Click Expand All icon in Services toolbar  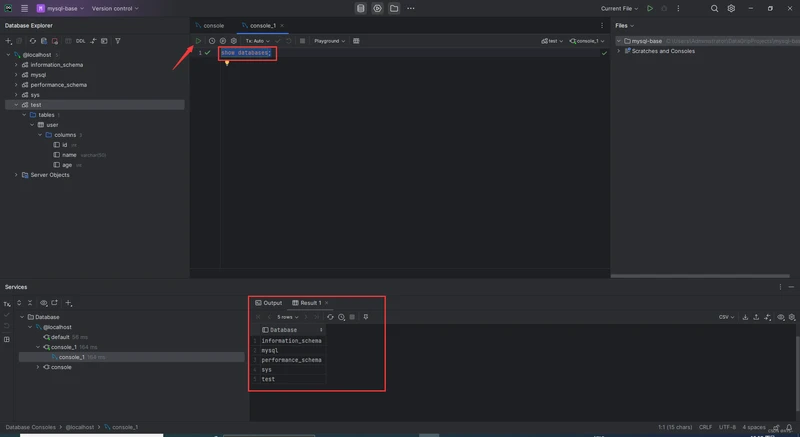click(19, 303)
